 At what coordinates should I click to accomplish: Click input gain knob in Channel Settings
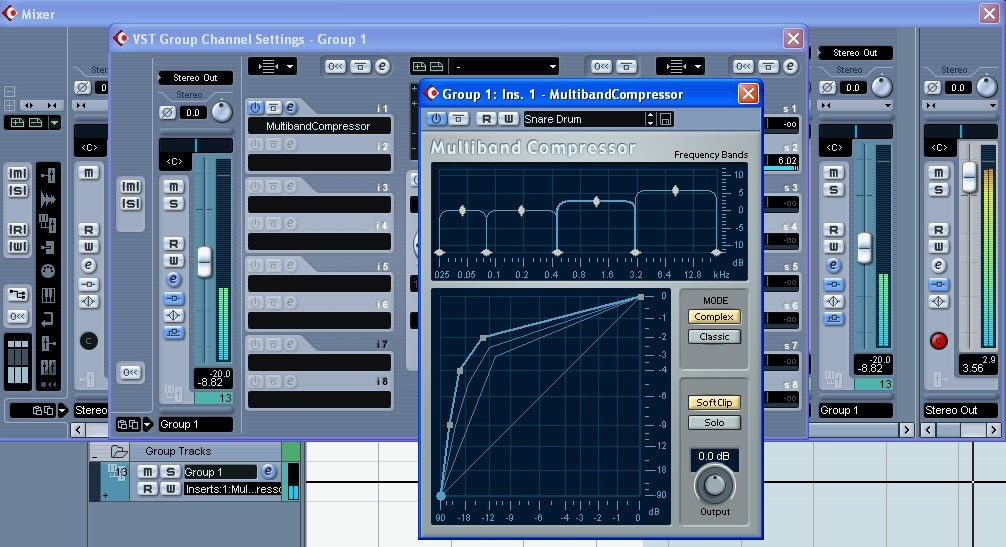pyautogui.click(x=221, y=112)
